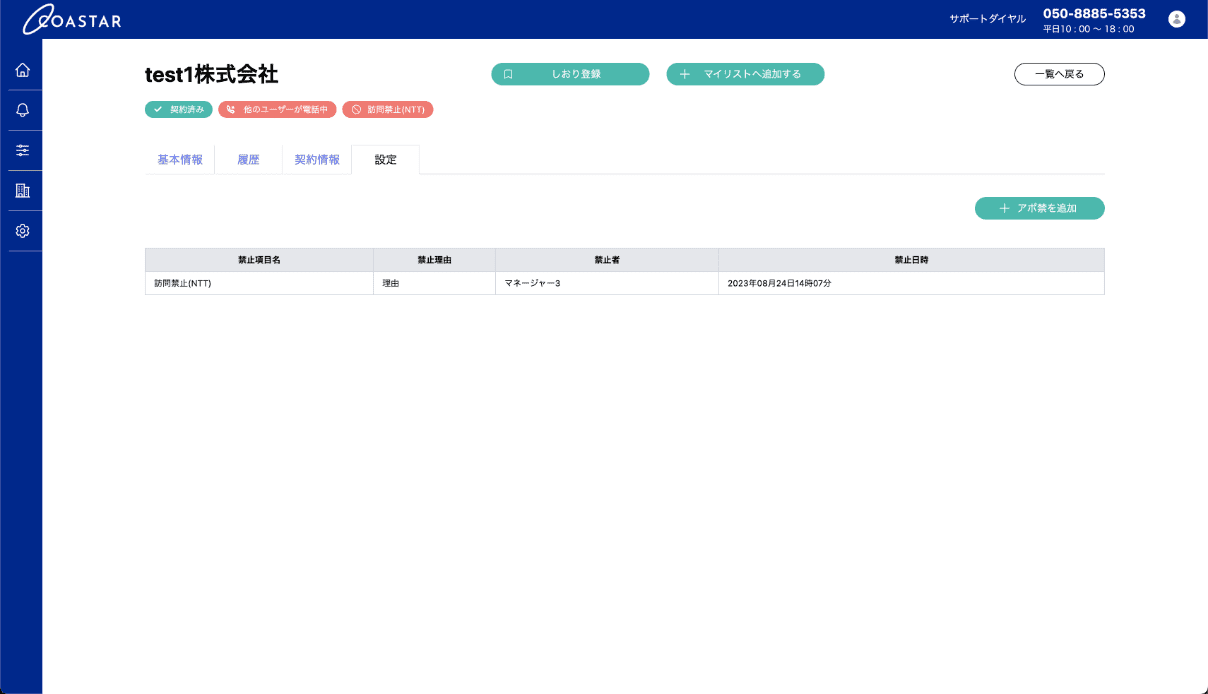
Task: Click the bookmark icon on しおり登録
Action: [508, 74]
